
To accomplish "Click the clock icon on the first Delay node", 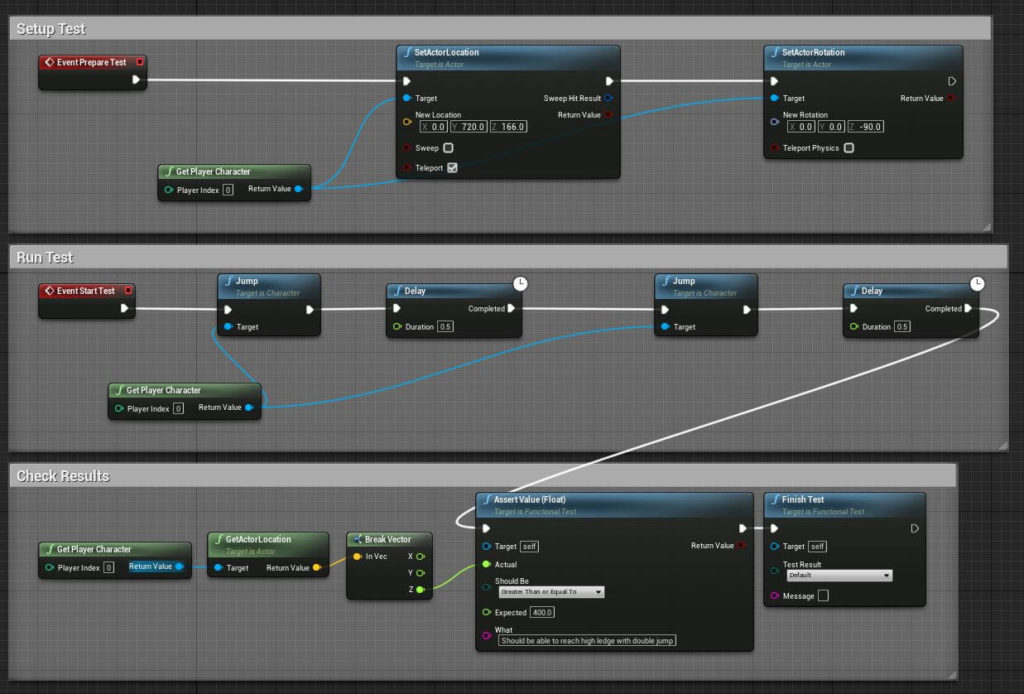I will point(520,282).
